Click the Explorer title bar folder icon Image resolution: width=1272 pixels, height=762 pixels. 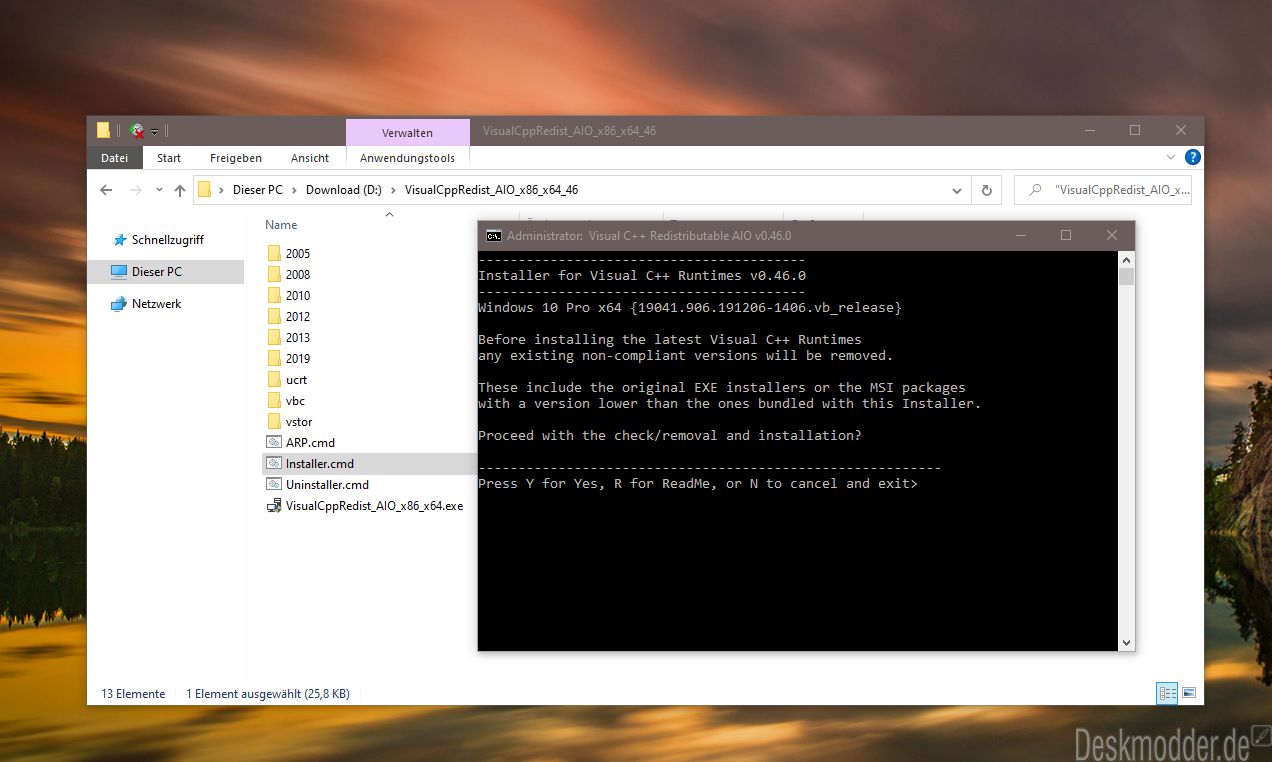pos(103,130)
